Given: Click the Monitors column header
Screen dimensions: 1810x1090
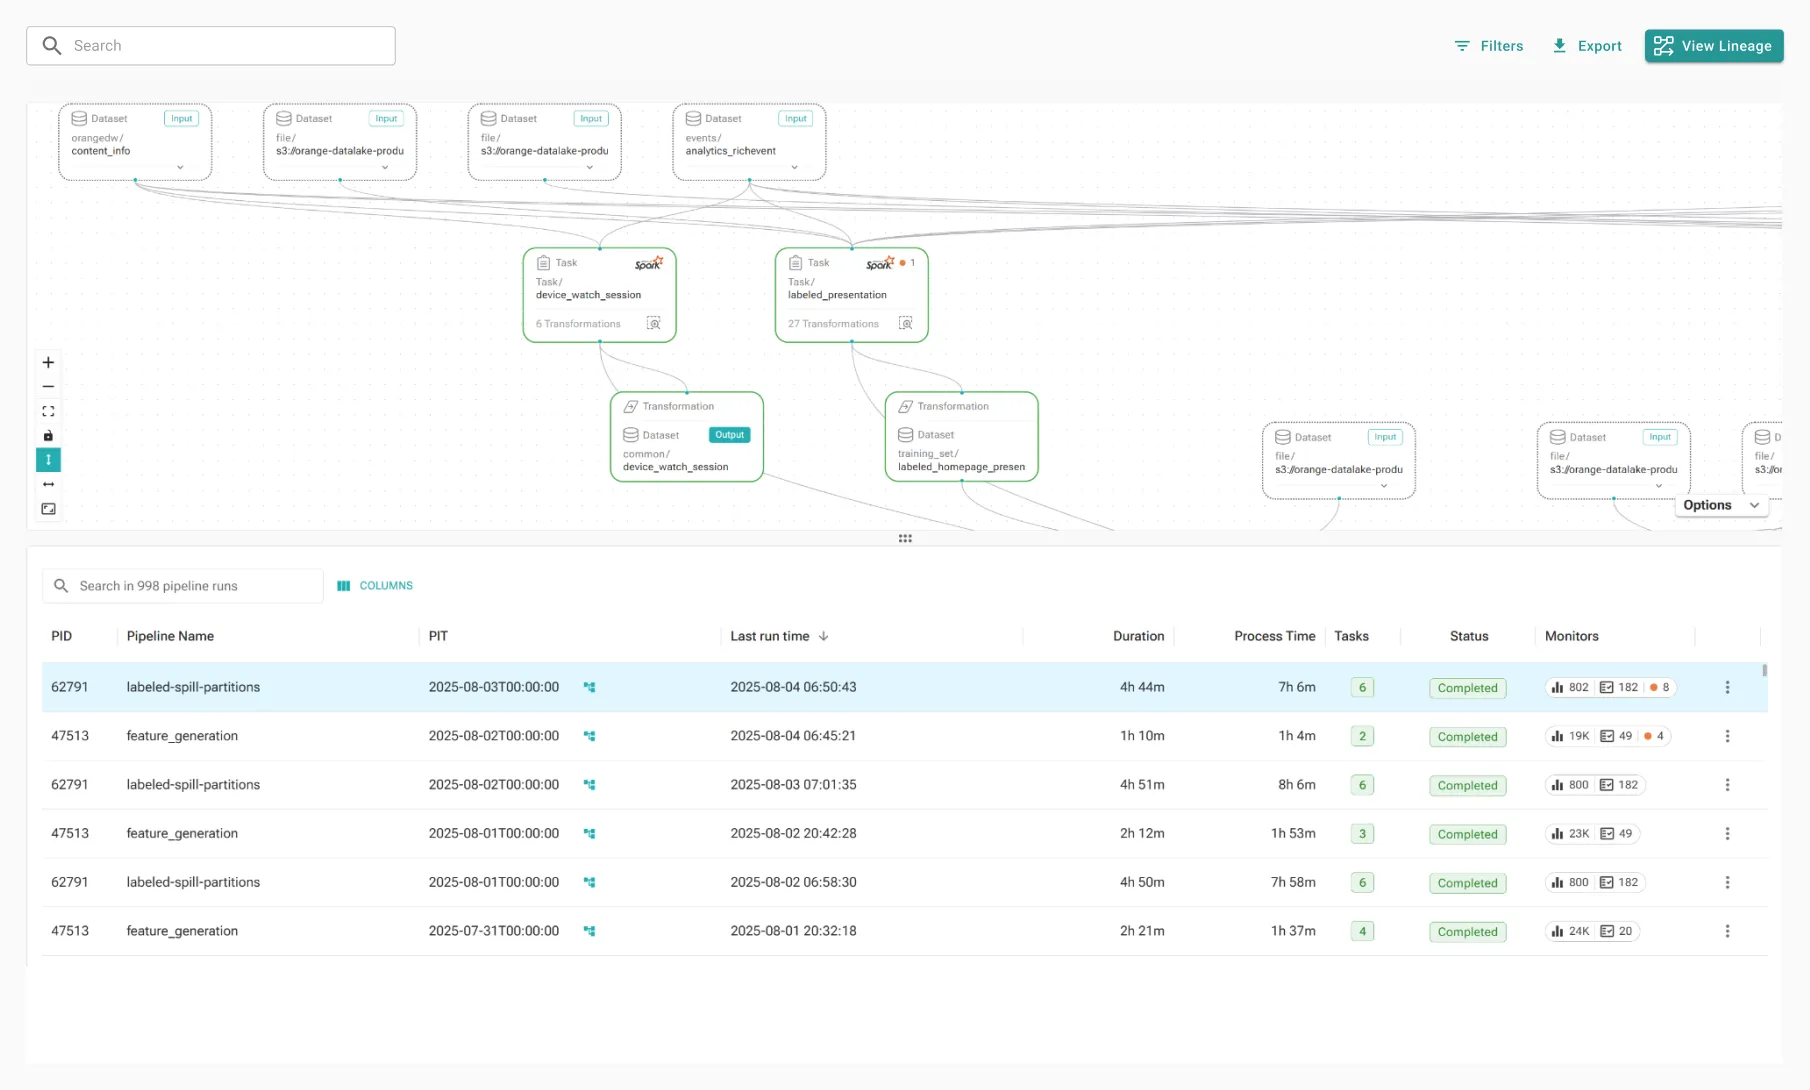Looking at the screenshot, I should pyautogui.click(x=1571, y=636).
